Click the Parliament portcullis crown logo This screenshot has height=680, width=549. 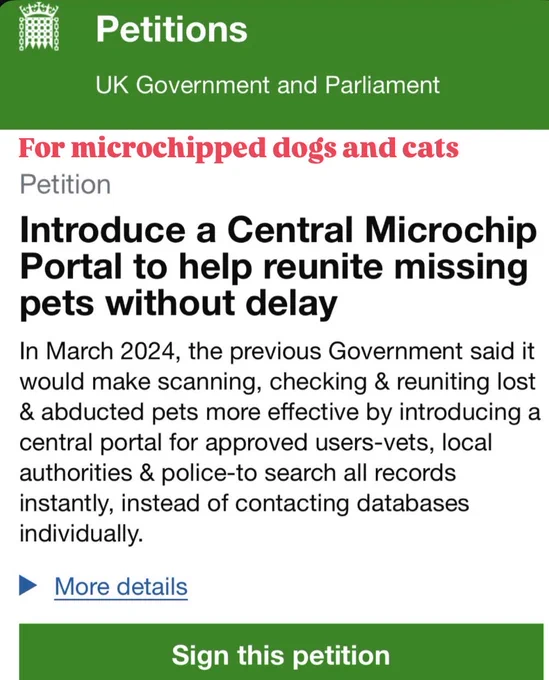pos(39,26)
